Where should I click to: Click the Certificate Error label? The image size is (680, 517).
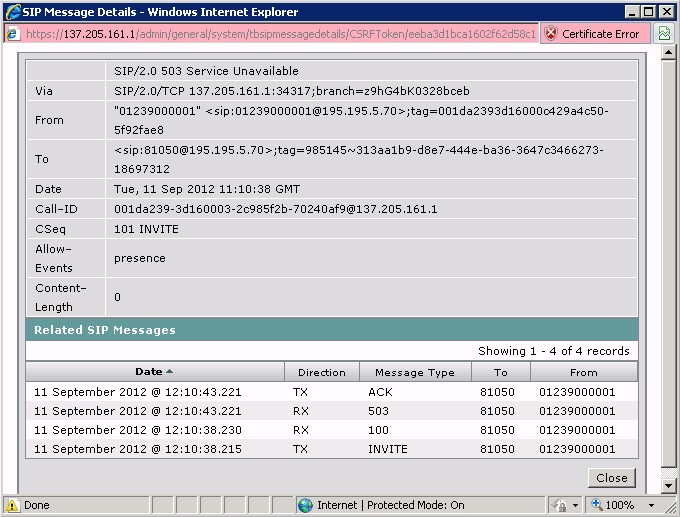click(x=600, y=34)
